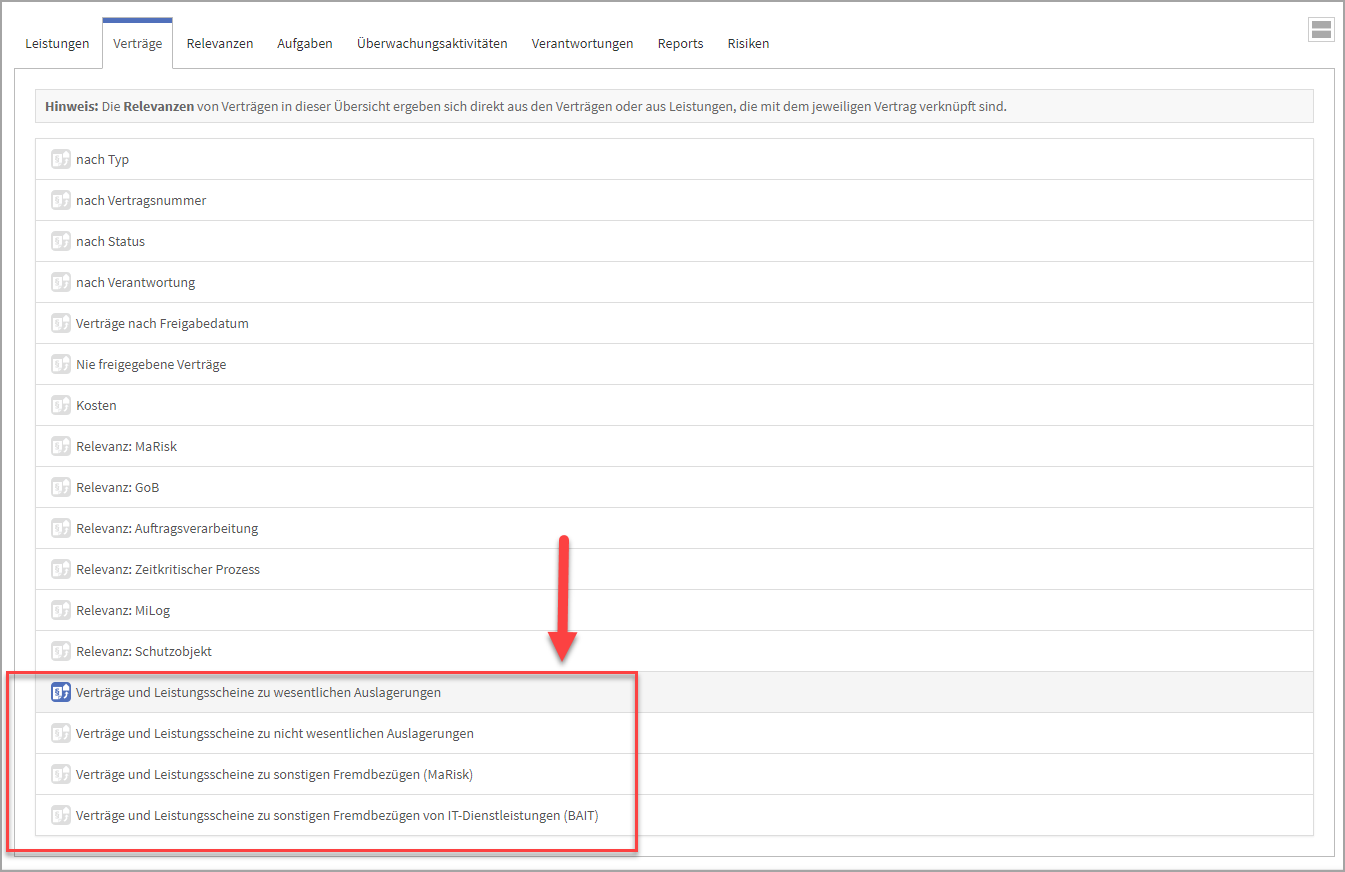Open 'Verträge nach Freigabedatum' report

[162, 323]
